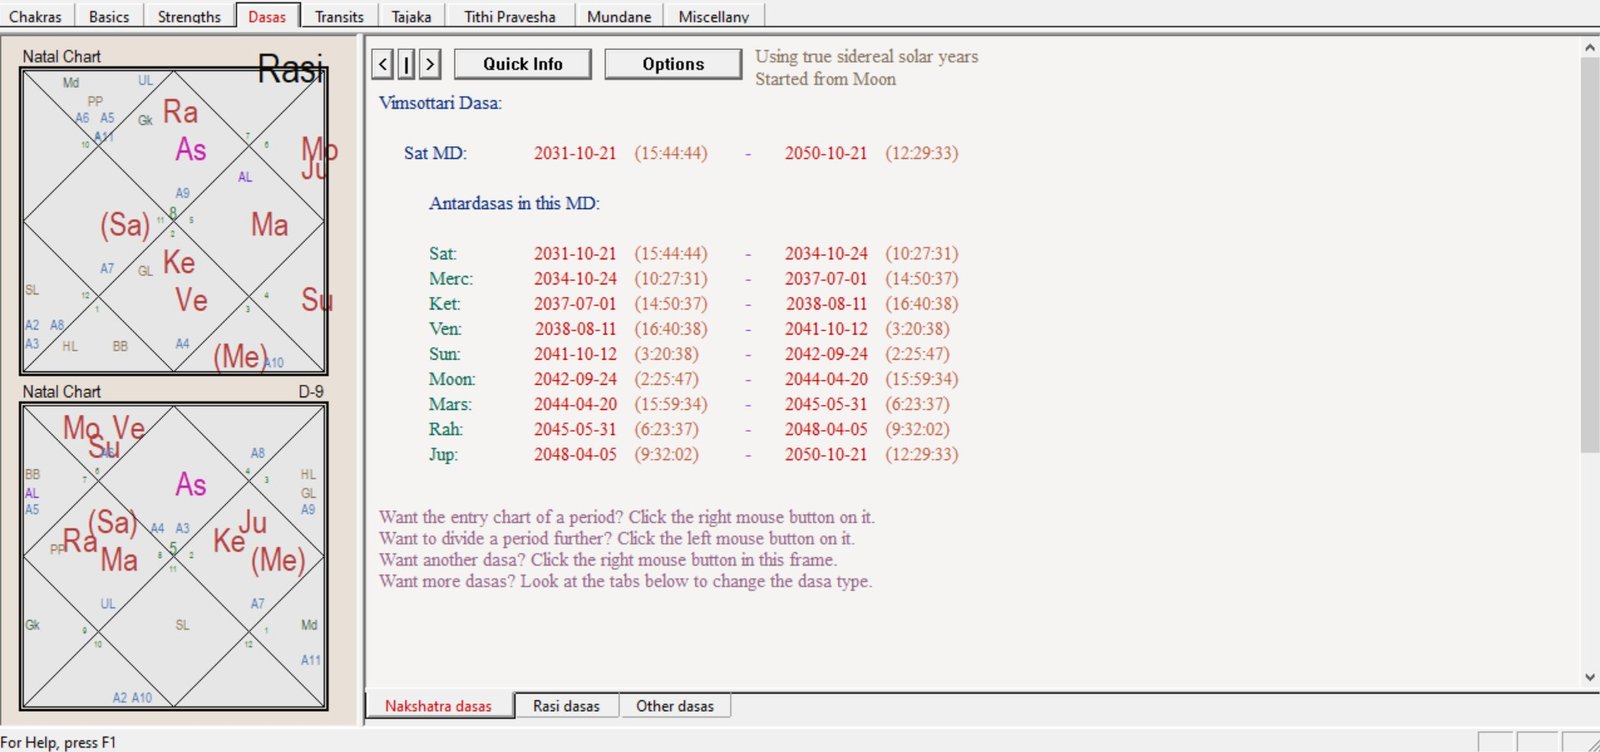The width and height of the screenshot is (1600, 752).
Task: Click the previous dasa arrow button
Action: [x=382, y=64]
